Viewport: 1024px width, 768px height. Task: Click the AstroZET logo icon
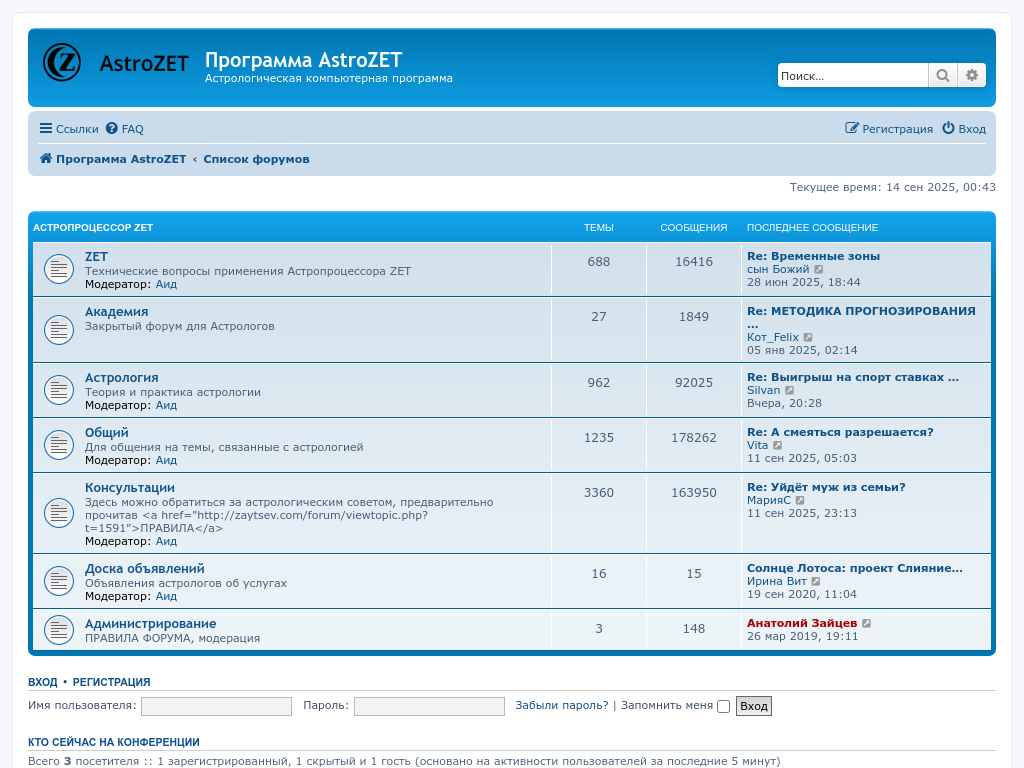pos(62,62)
